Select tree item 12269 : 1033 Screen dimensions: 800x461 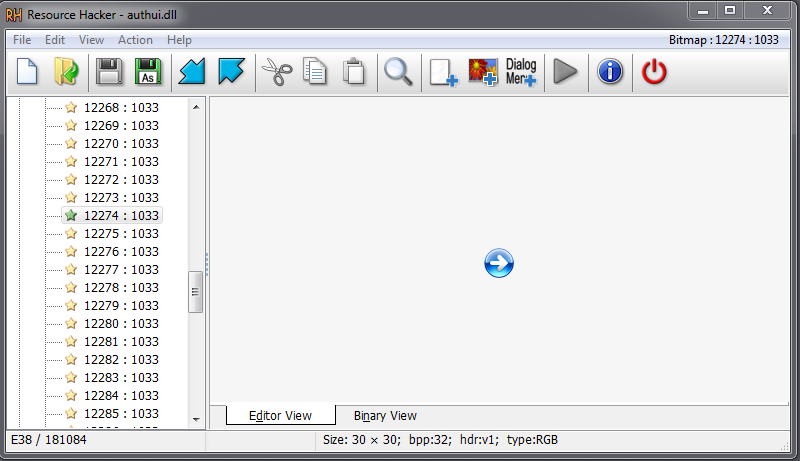pyautogui.click(x=121, y=125)
